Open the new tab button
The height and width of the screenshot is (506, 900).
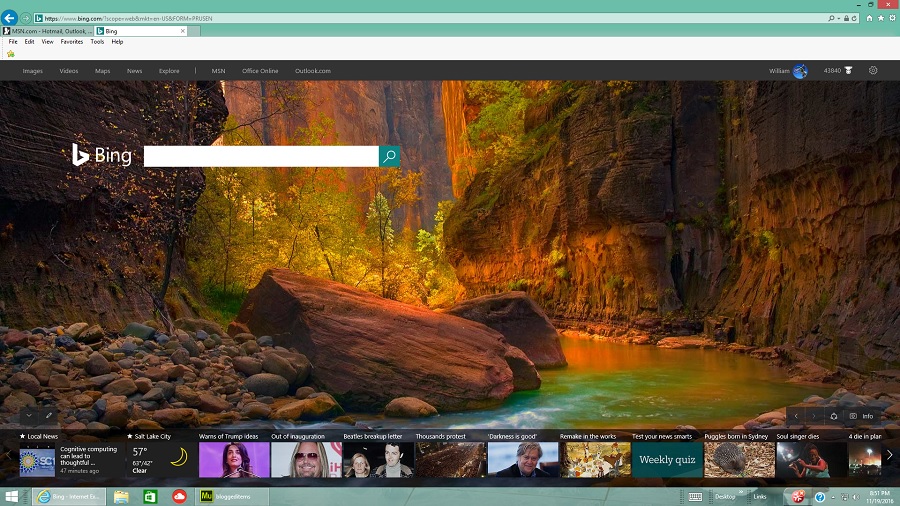195,31
